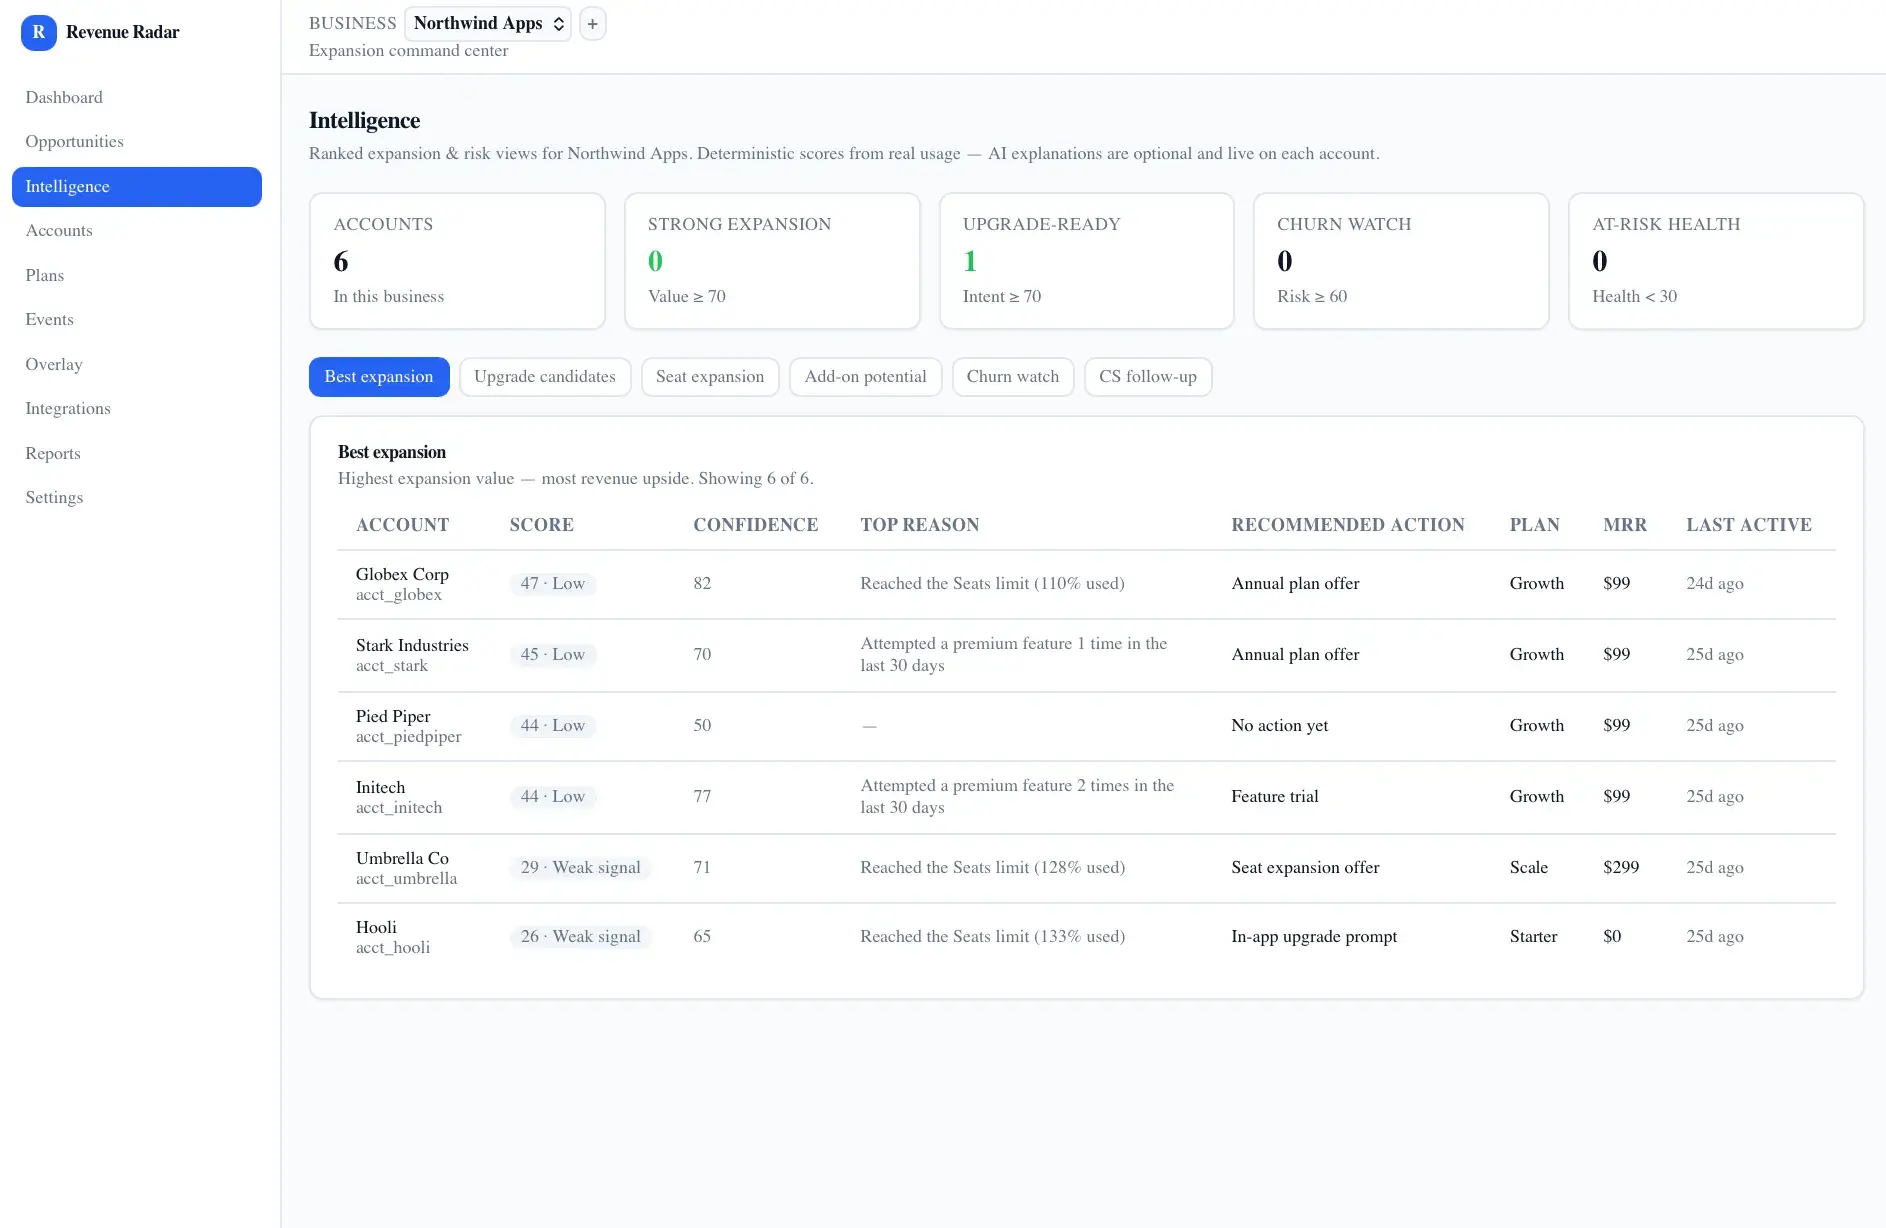Click the '24d ago' last active cell
Viewport: 1886px width, 1228px height.
click(1715, 584)
